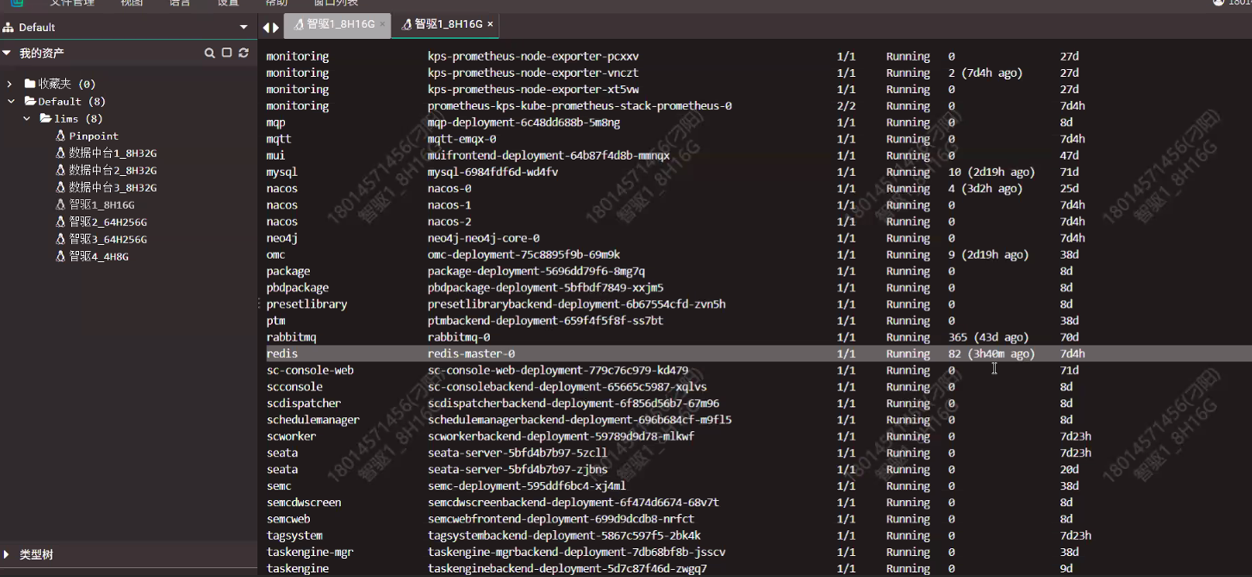1252x577 pixels.
Task: Connect to 数据中台2_8H32G asset
Action: [x=112, y=171]
